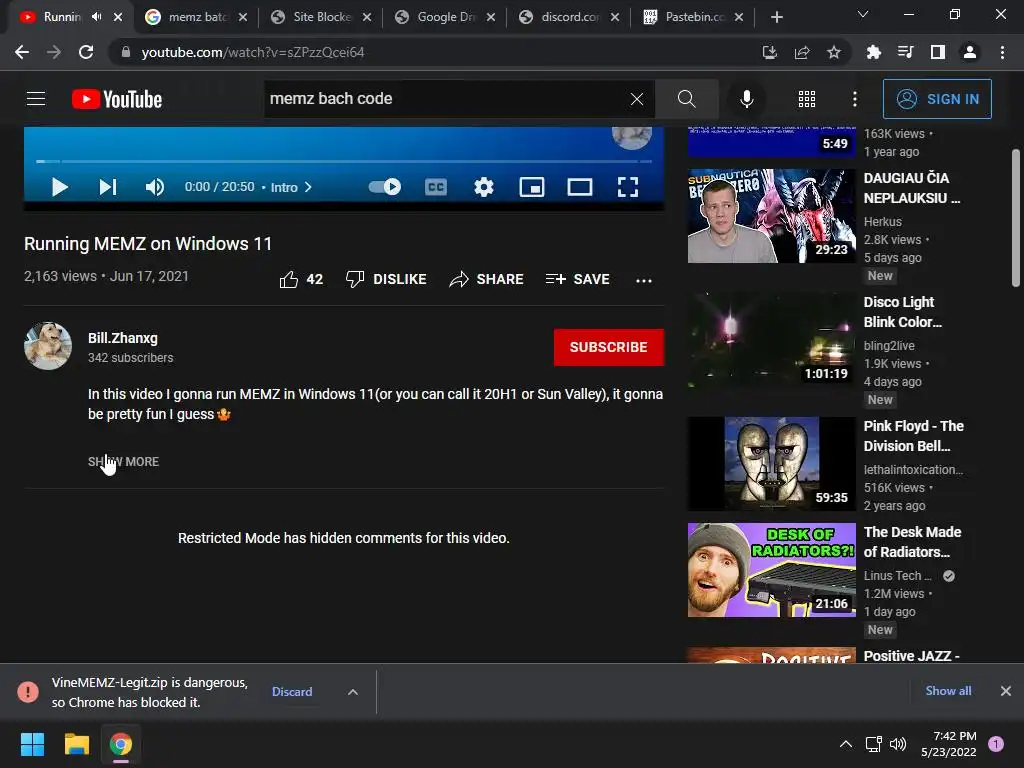This screenshot has width=1024, height=768.
Task: Click the video progress bar
Action: [344, 161]
